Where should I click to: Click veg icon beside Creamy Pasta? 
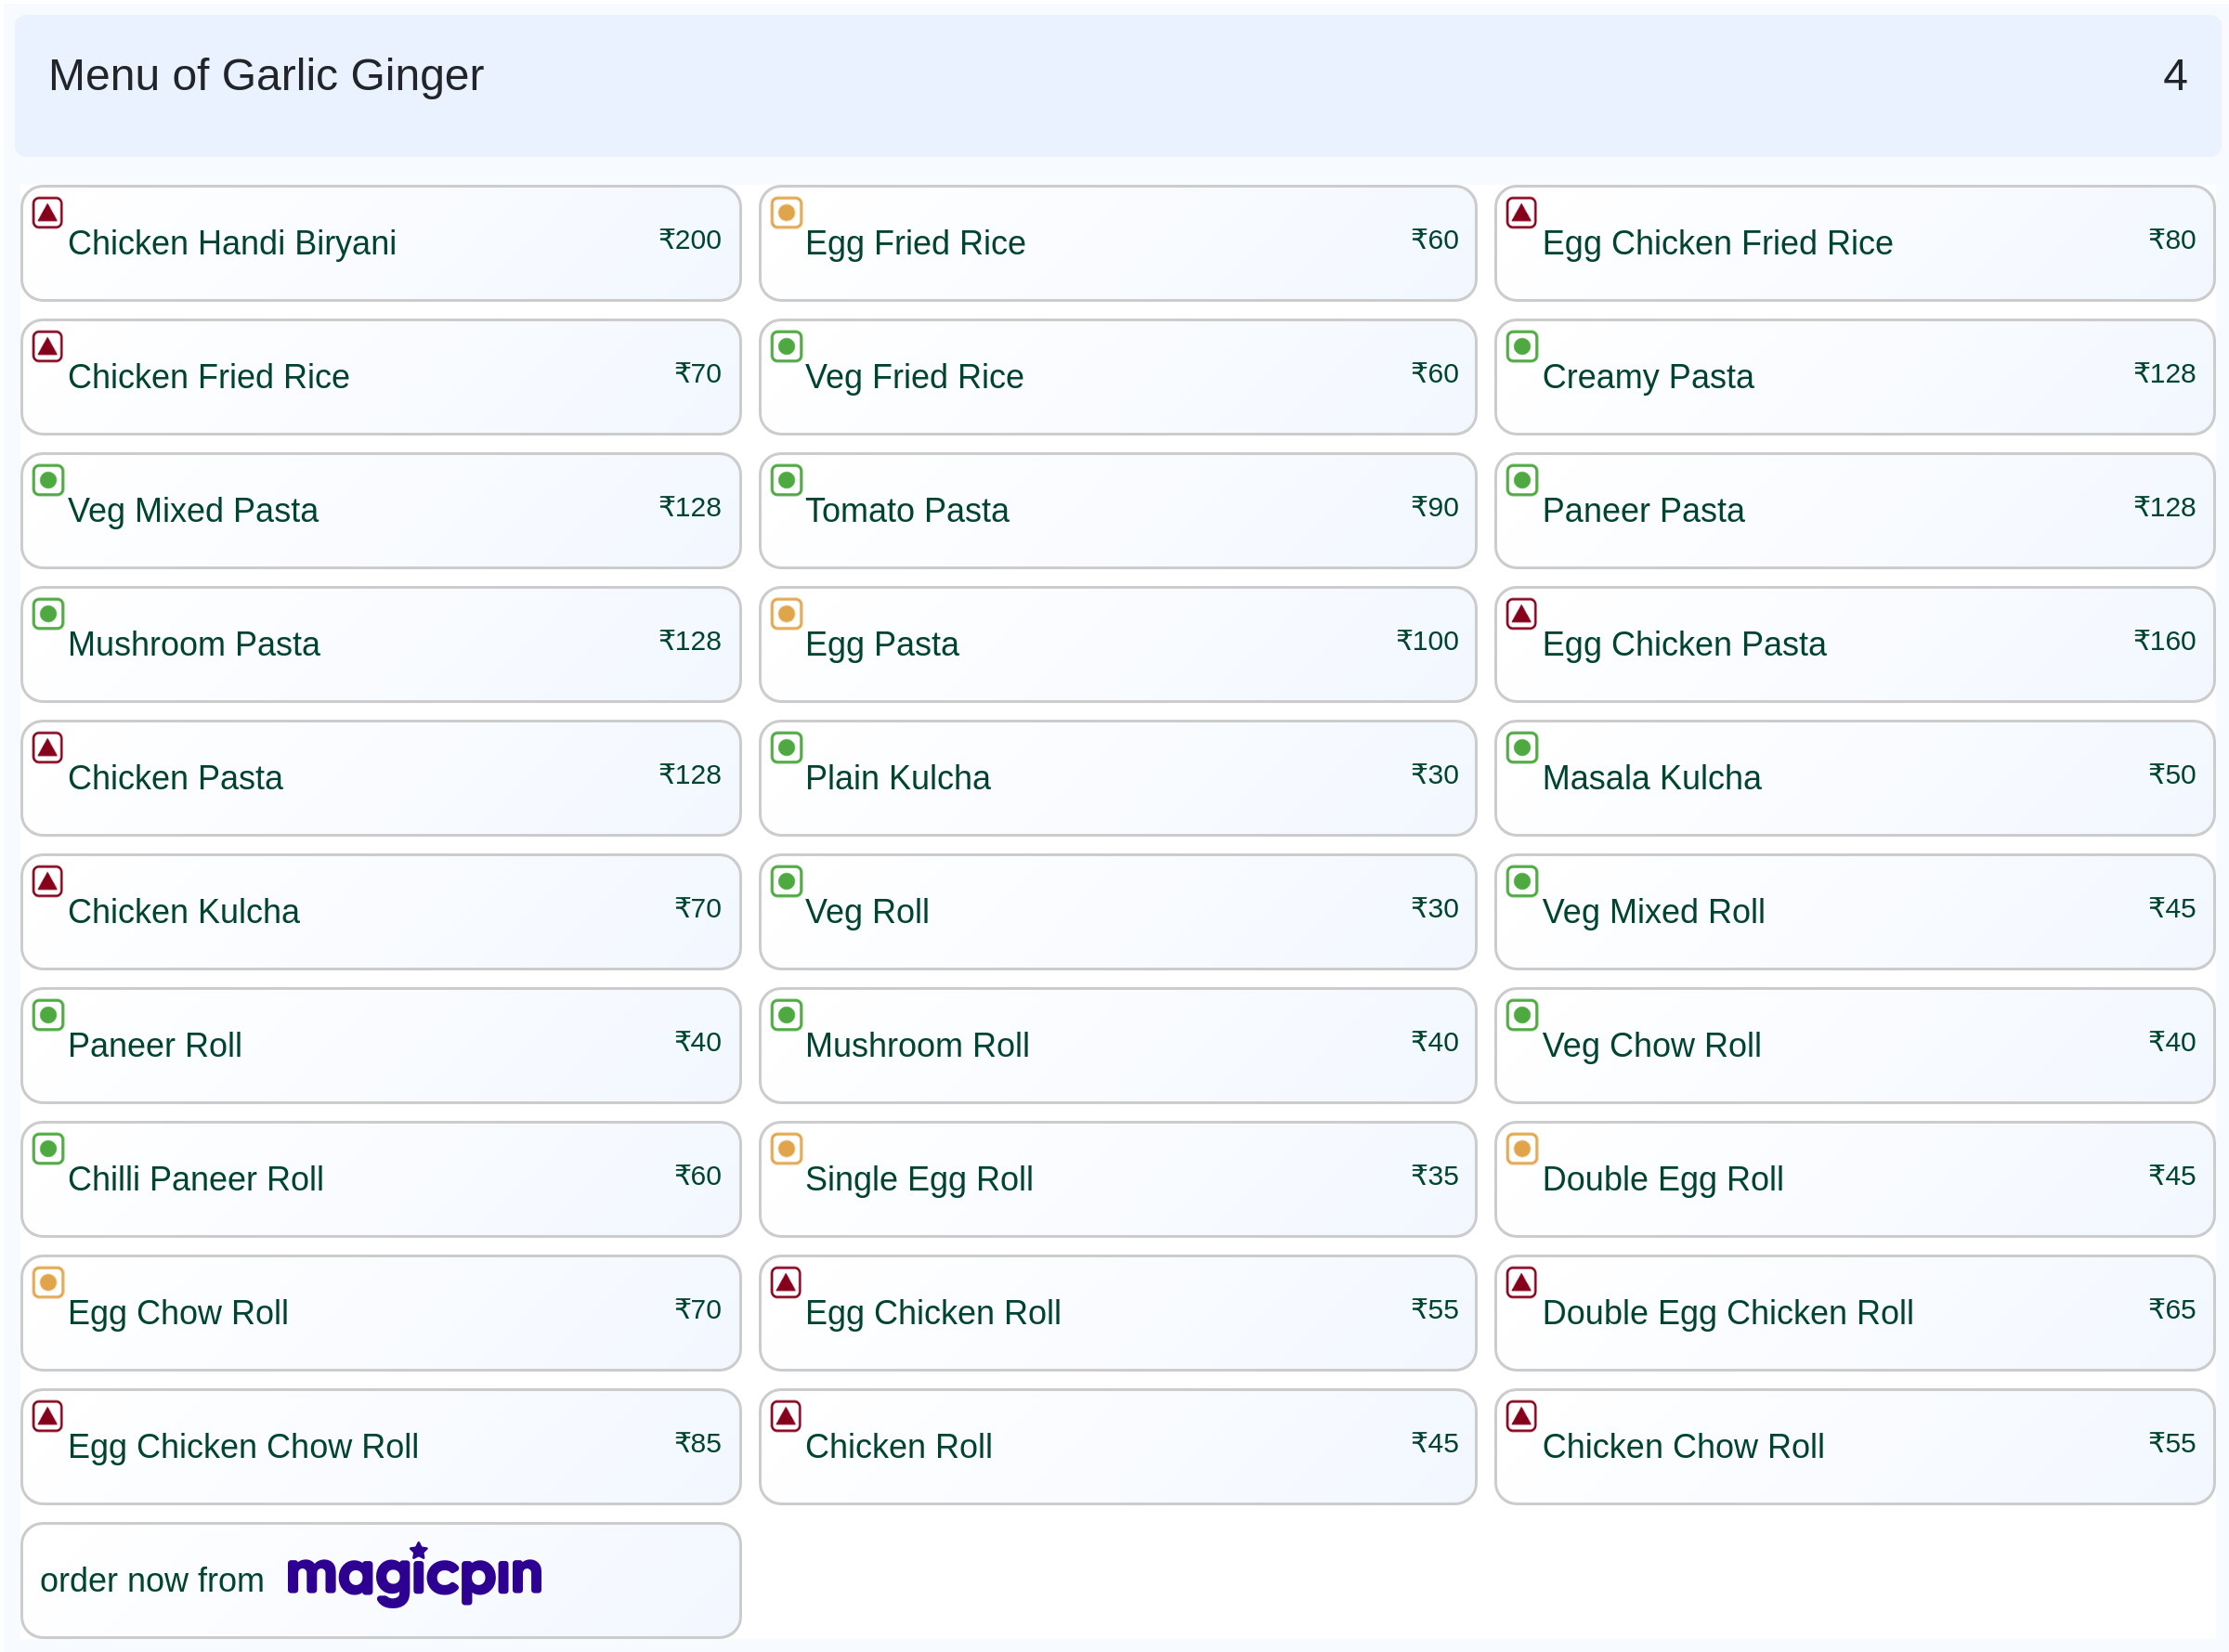pyautogui.click(x=1522, y=347)
